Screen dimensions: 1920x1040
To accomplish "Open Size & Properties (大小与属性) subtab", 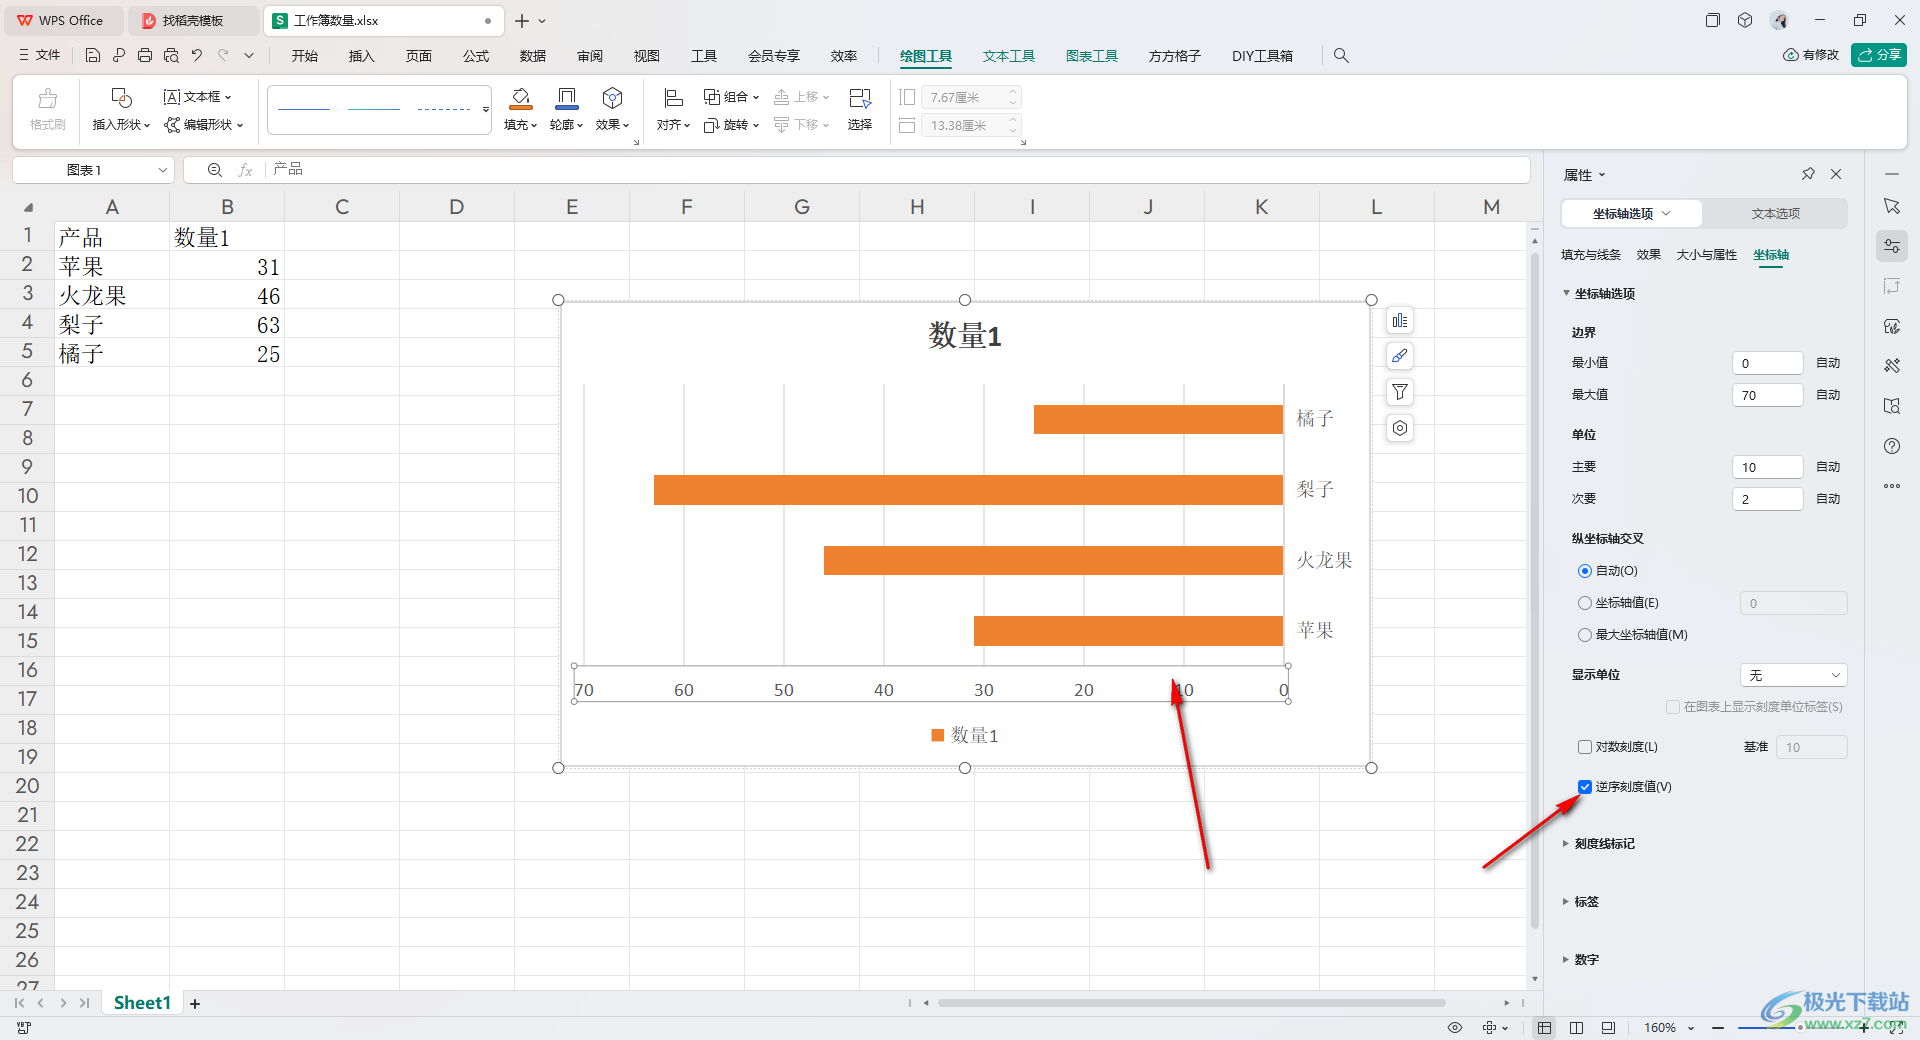I will click(x=1707, y=255).
